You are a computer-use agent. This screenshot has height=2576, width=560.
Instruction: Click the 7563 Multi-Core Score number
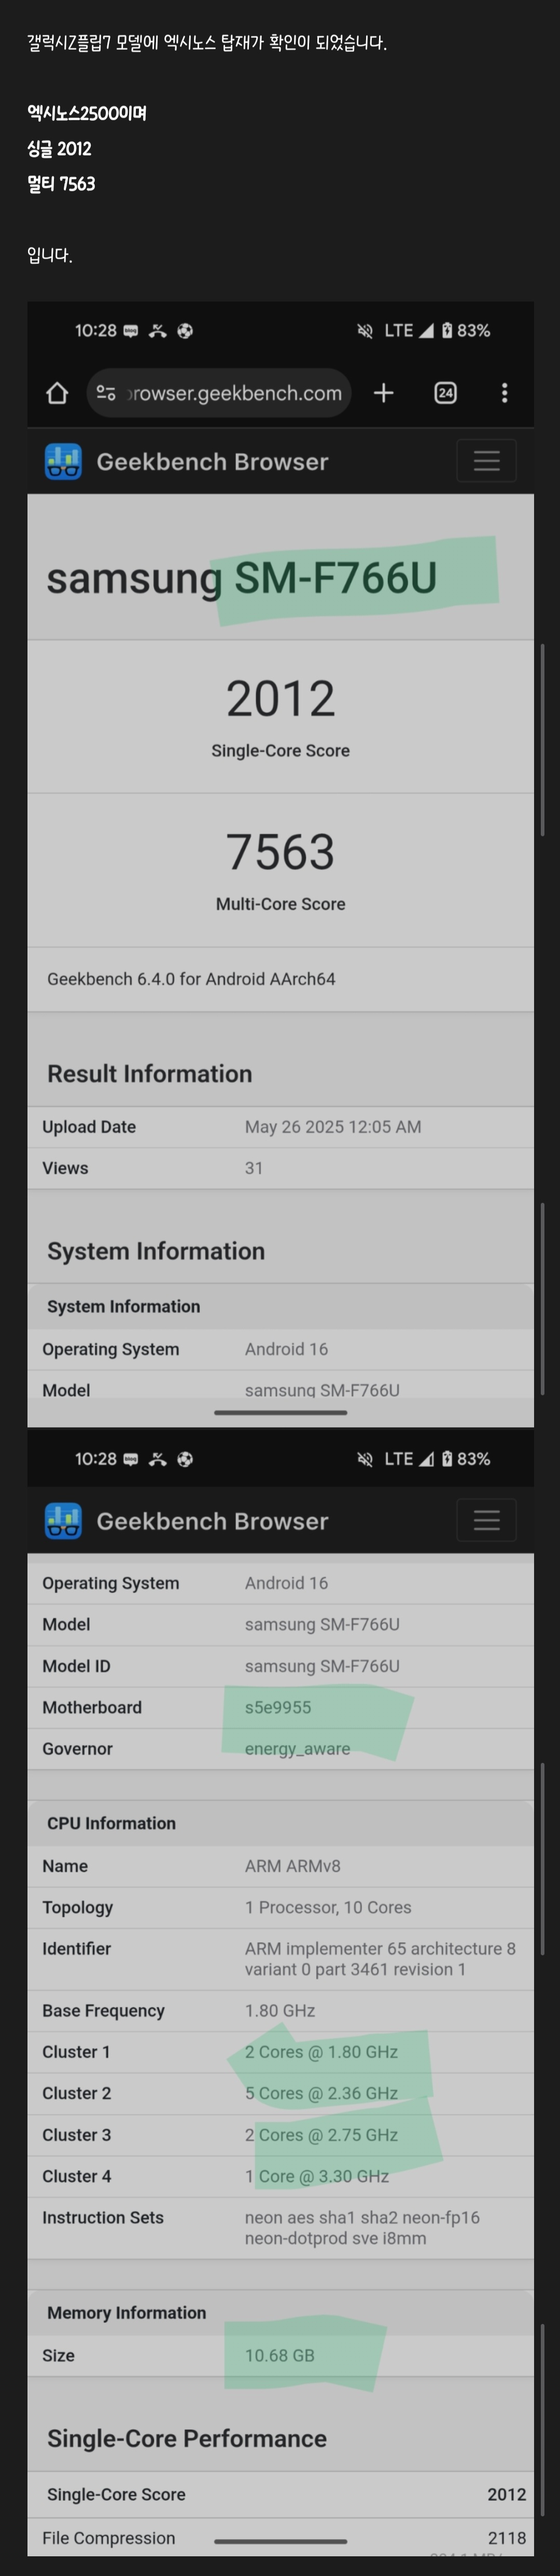[280, 851]
